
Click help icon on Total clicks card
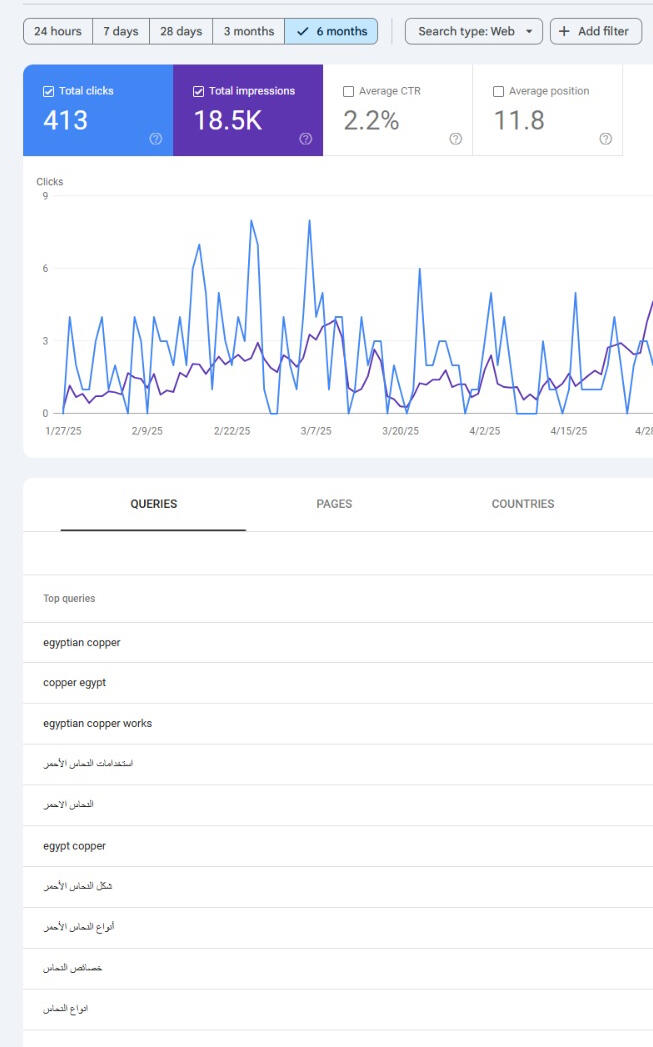(155, 139)
